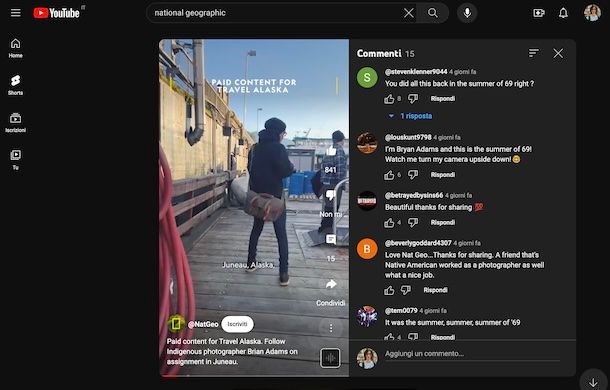Click the Condividi share arrow on the Short
The width and height of the screenshot is (610, 390).
[331, 285]
